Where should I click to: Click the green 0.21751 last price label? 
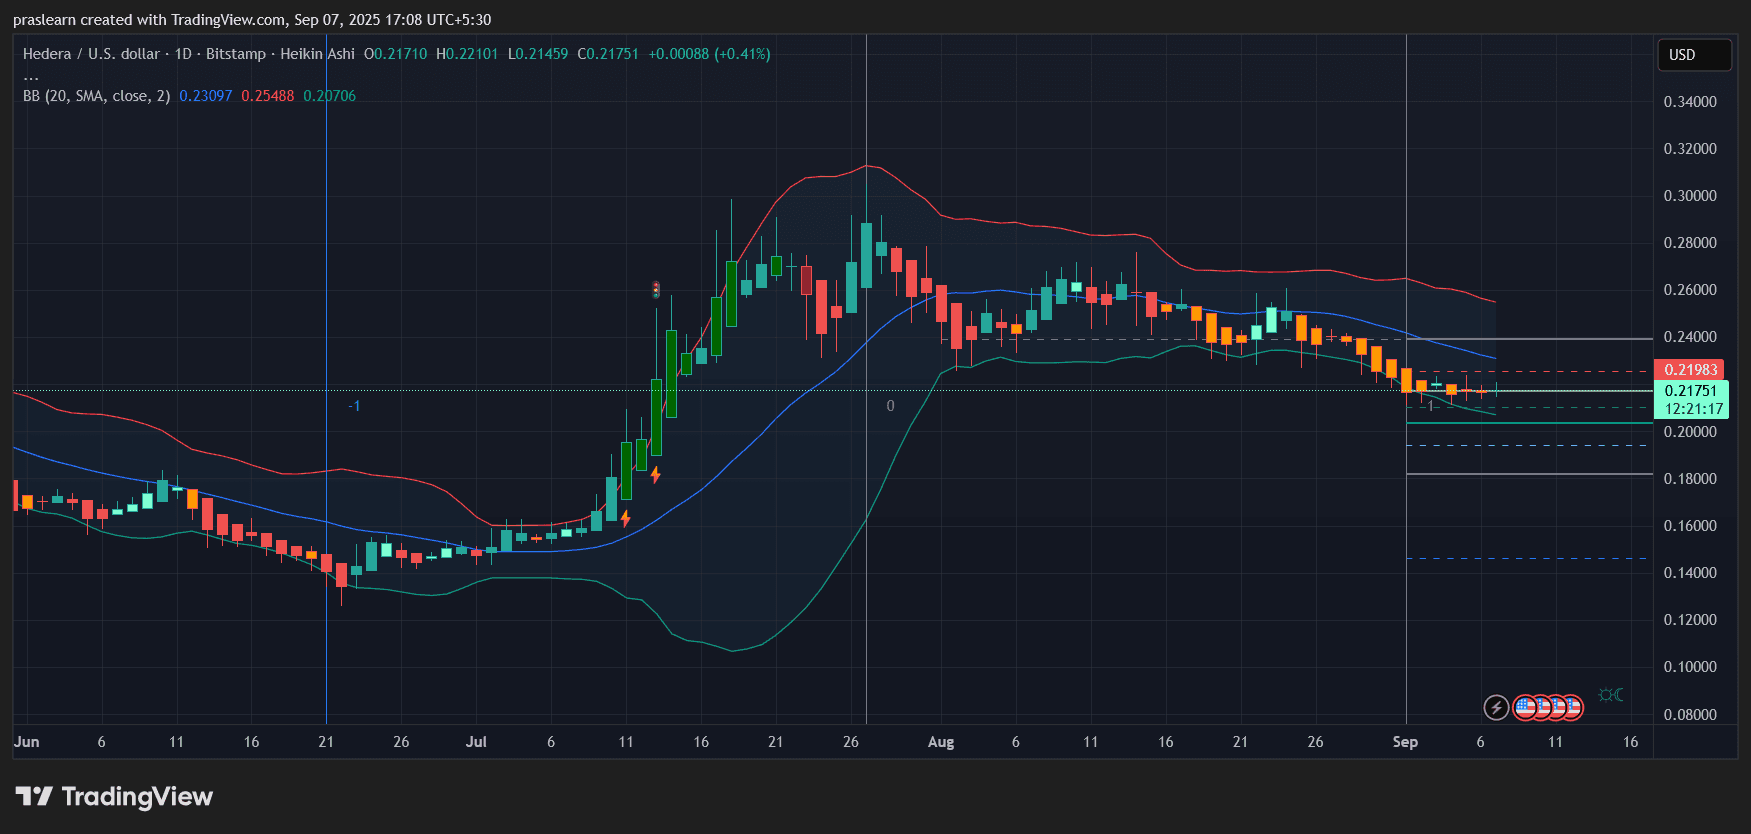click(1689, 391)
